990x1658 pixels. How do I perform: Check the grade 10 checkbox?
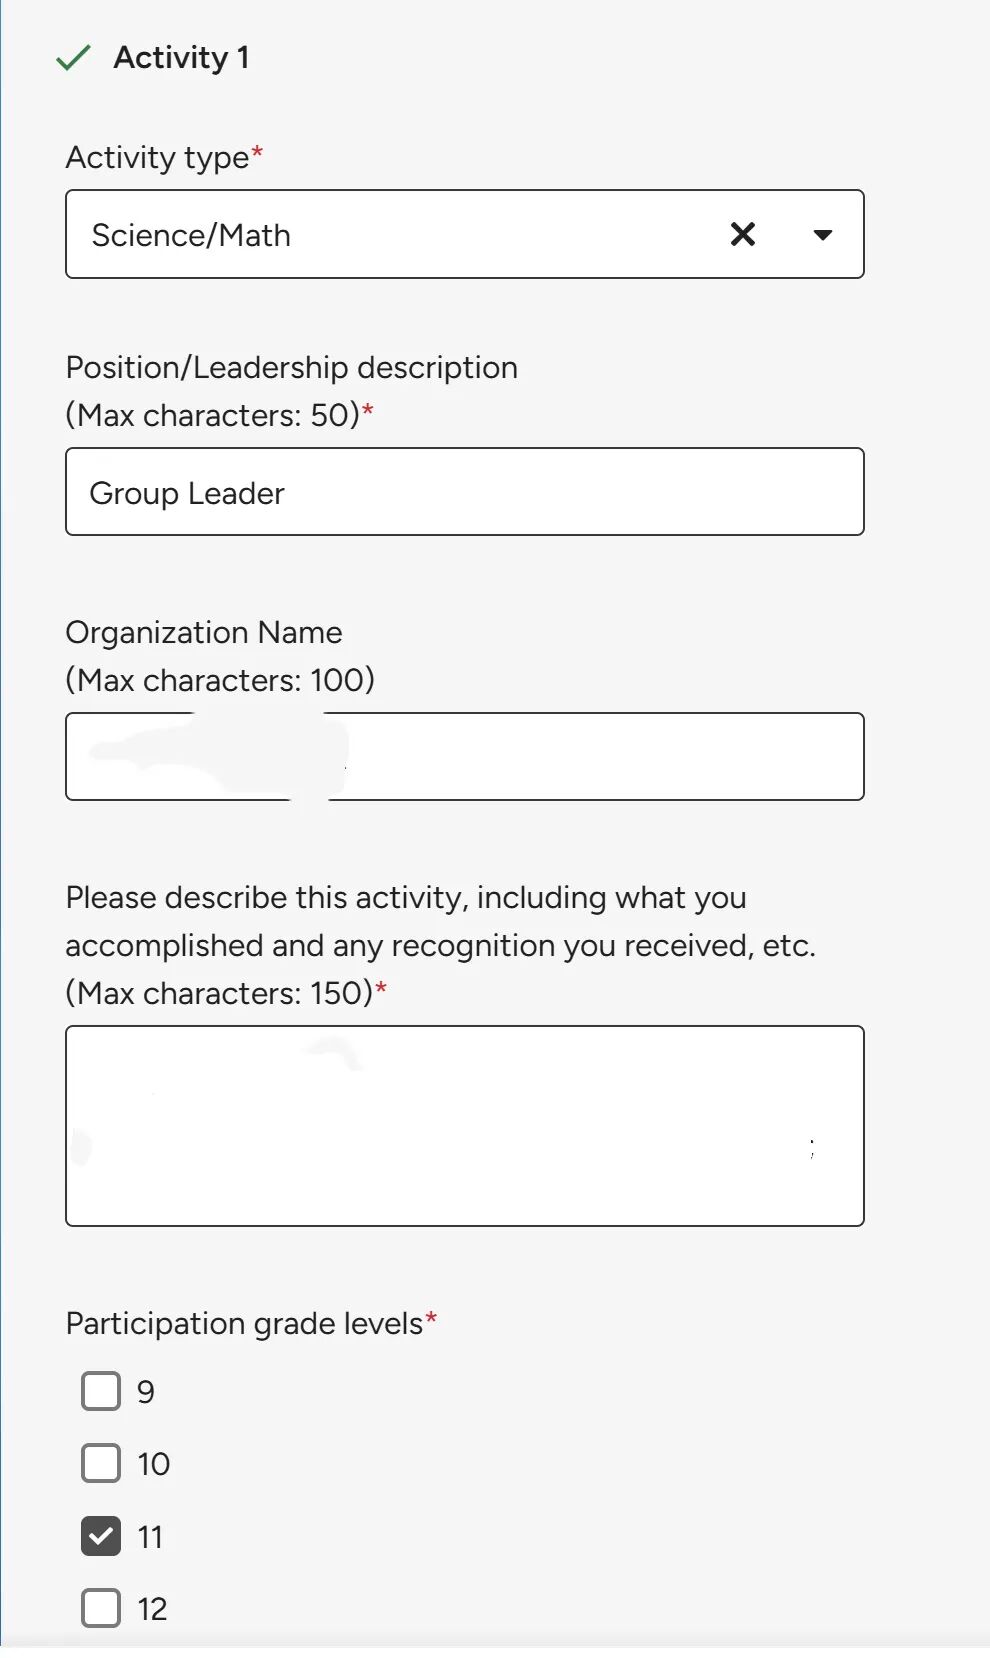(101, 1463)
